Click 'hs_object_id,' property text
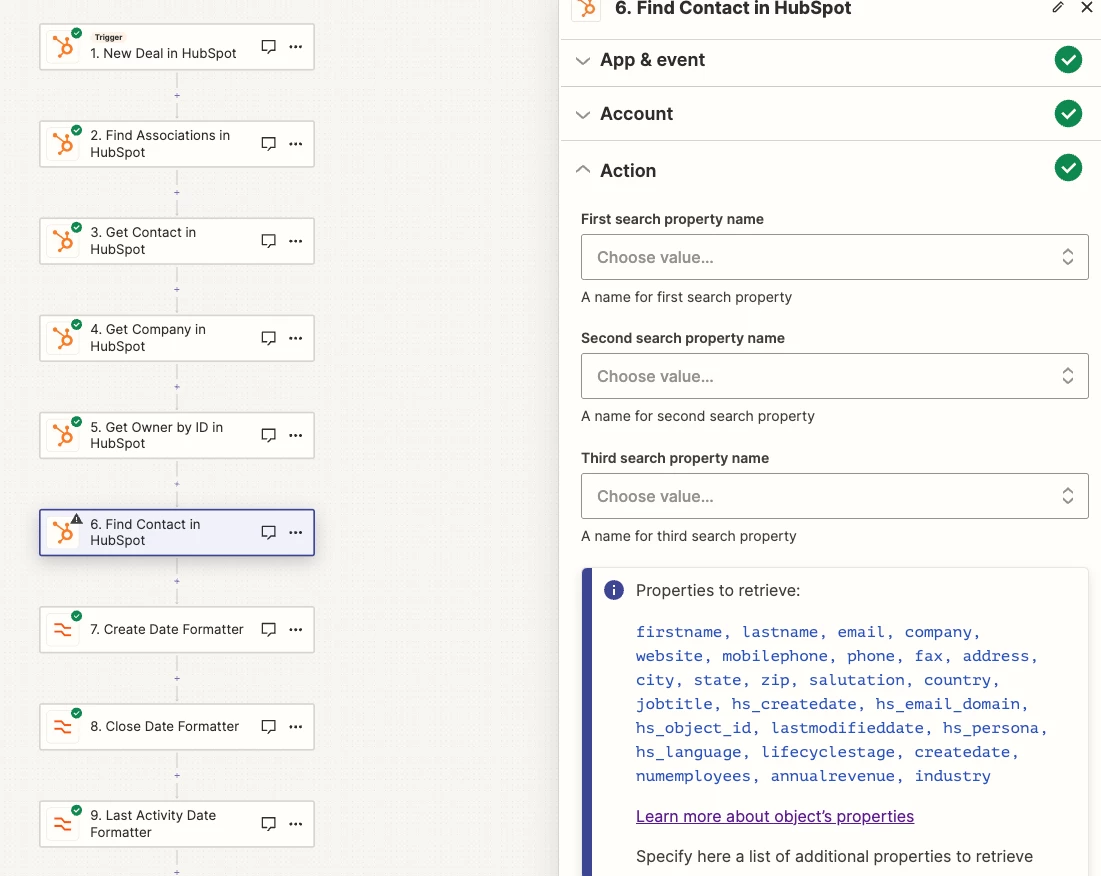The image size is (1101, 876). 697,728
